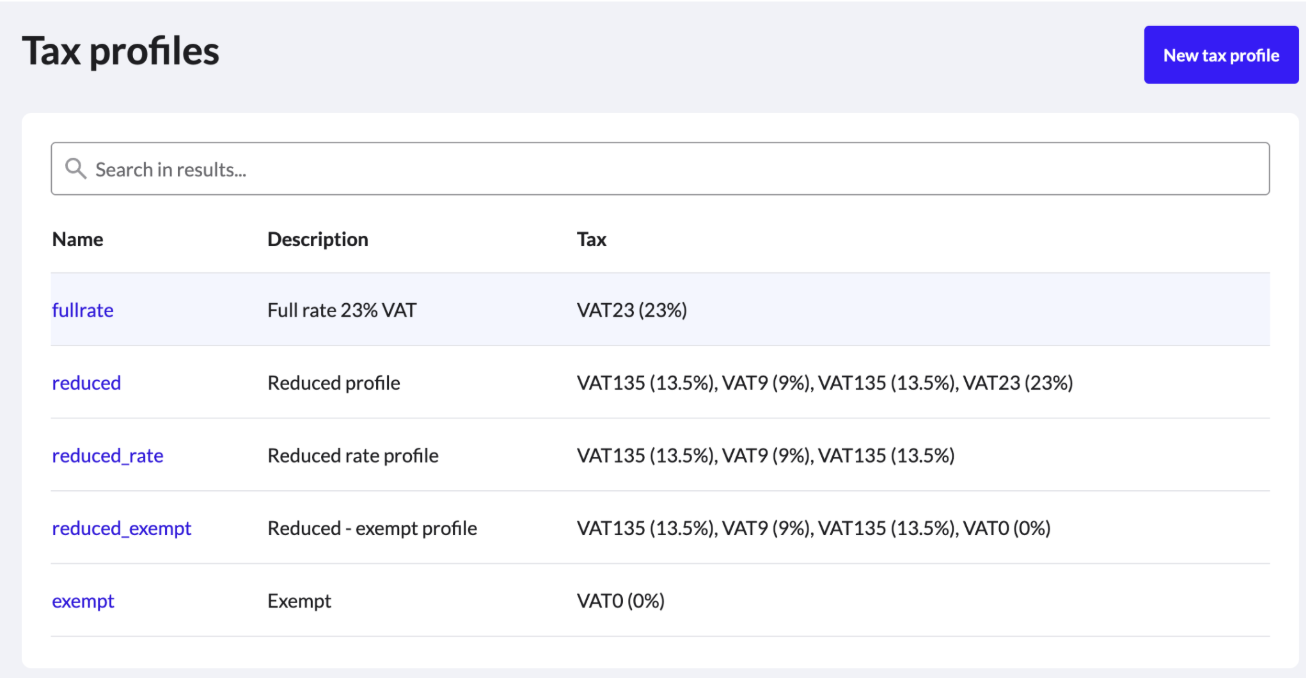Image resolution: width=1306 pixels, height=678 pixels.
Task: Click the VAT0 (0%) value in exempt row
Action: [621, 601]
